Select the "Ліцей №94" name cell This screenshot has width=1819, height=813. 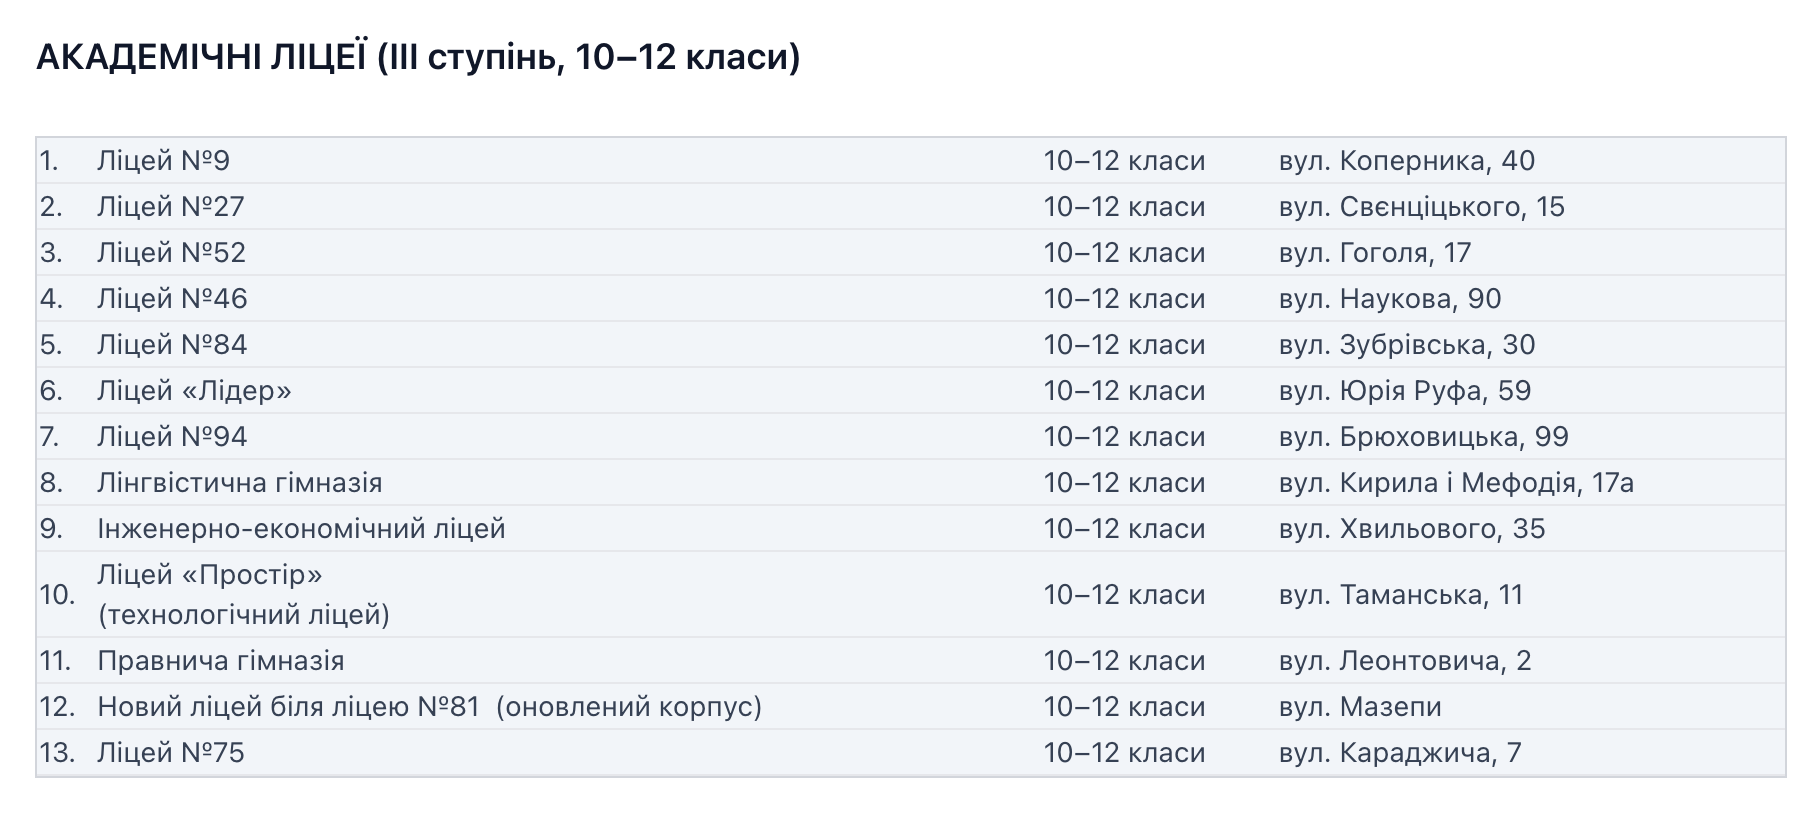point(172,437)
